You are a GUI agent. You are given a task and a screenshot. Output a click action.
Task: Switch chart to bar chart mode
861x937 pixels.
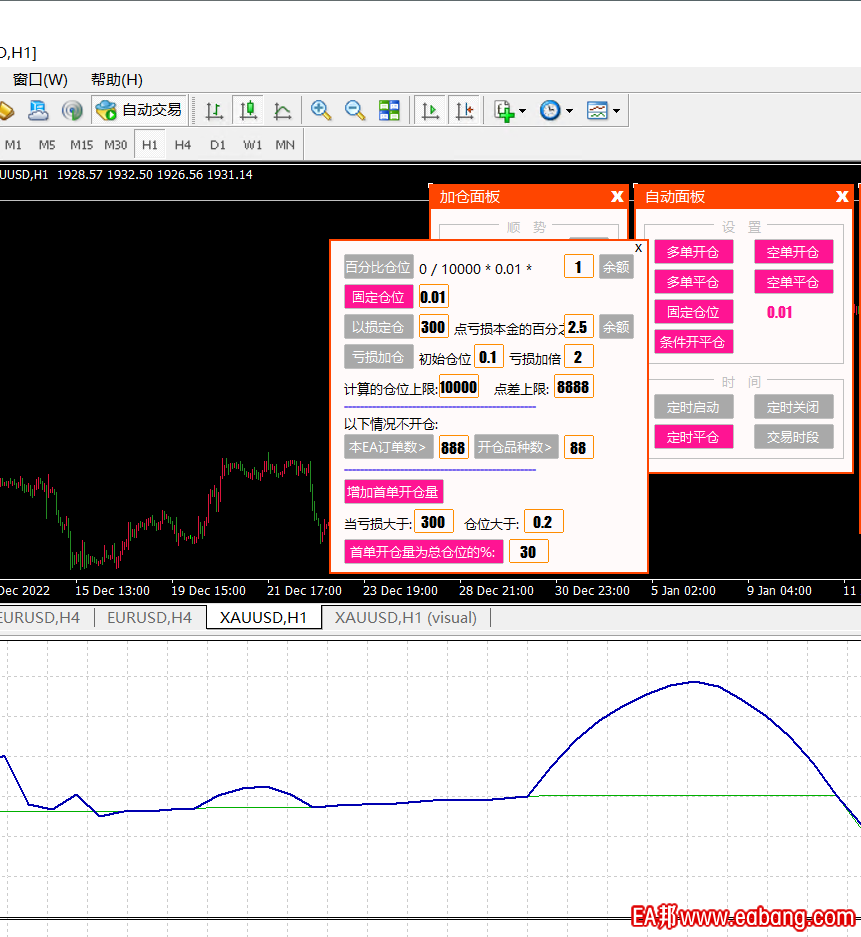pos(214,111)
